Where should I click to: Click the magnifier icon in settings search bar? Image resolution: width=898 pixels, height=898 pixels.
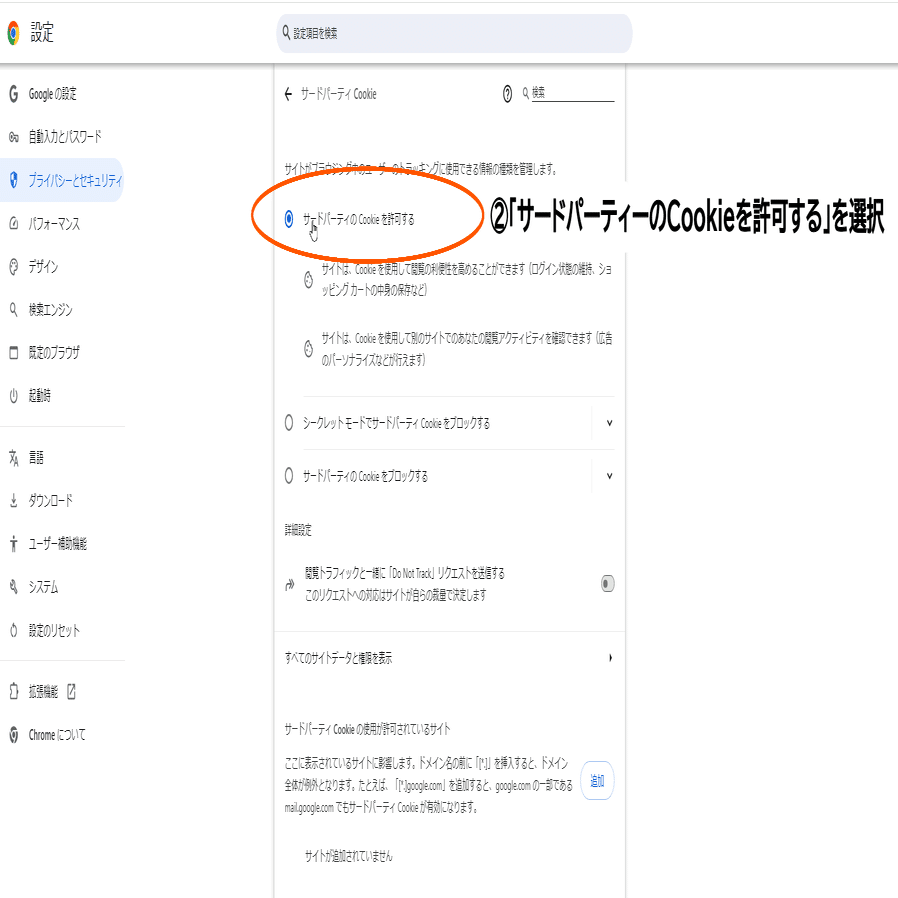coord(286,33)
